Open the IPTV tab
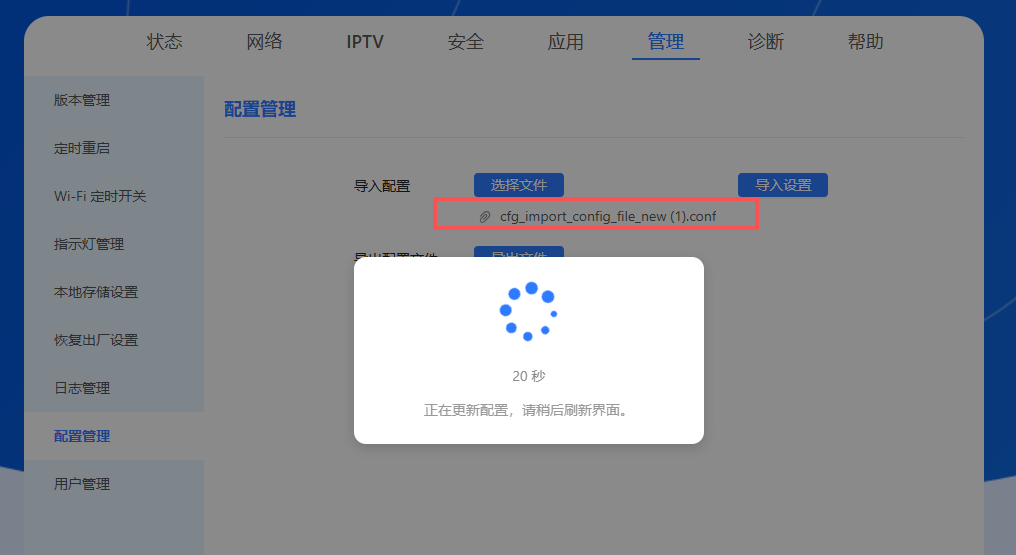The width and height of the screenshot is (1016, 555). point(365,42)
